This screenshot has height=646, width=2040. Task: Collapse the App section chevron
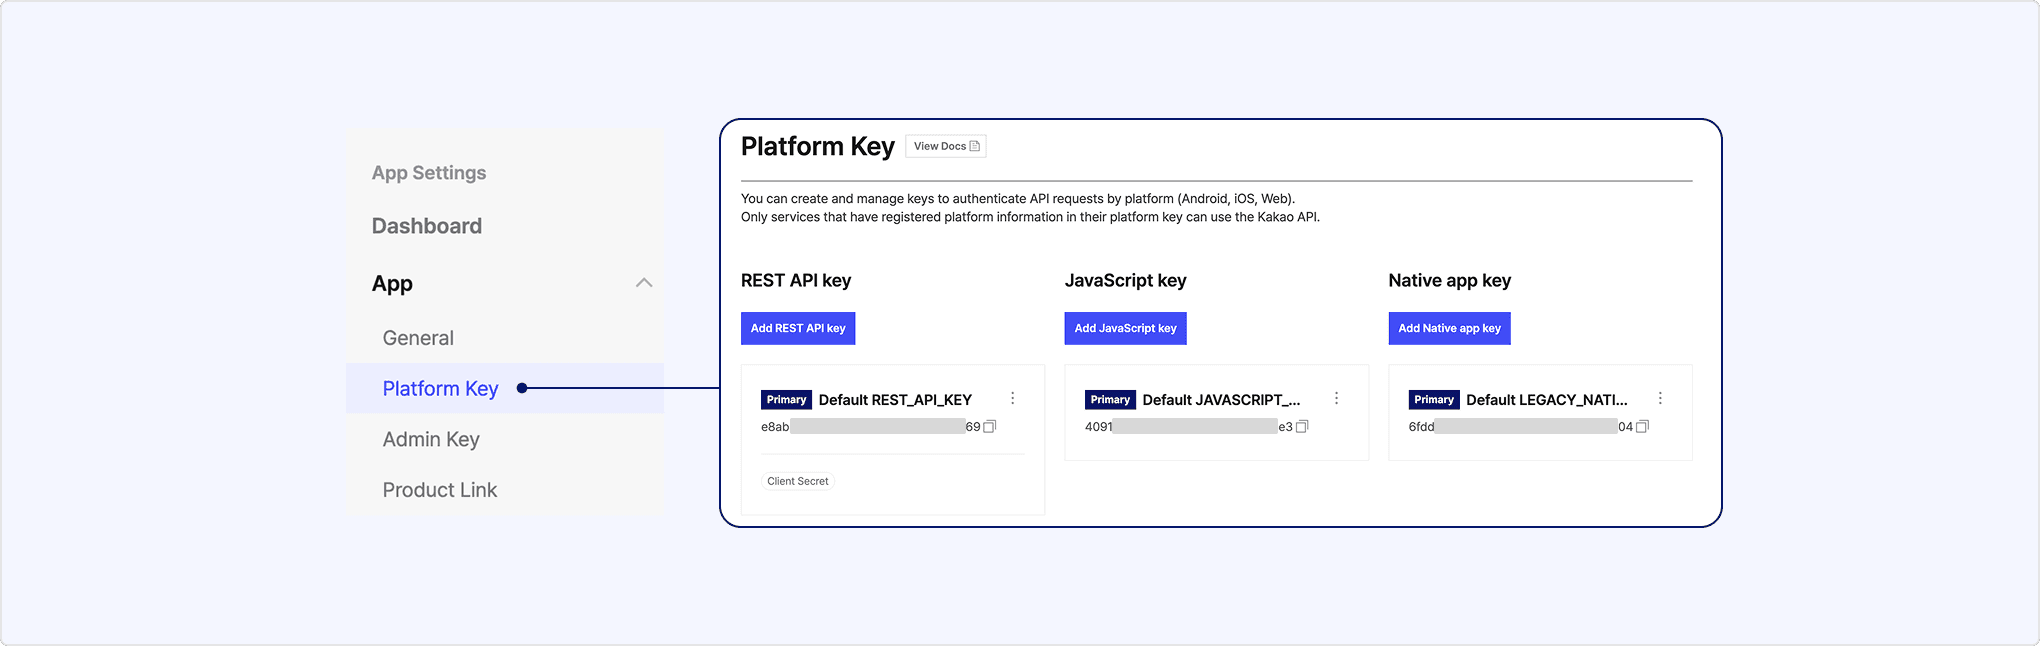644,283
